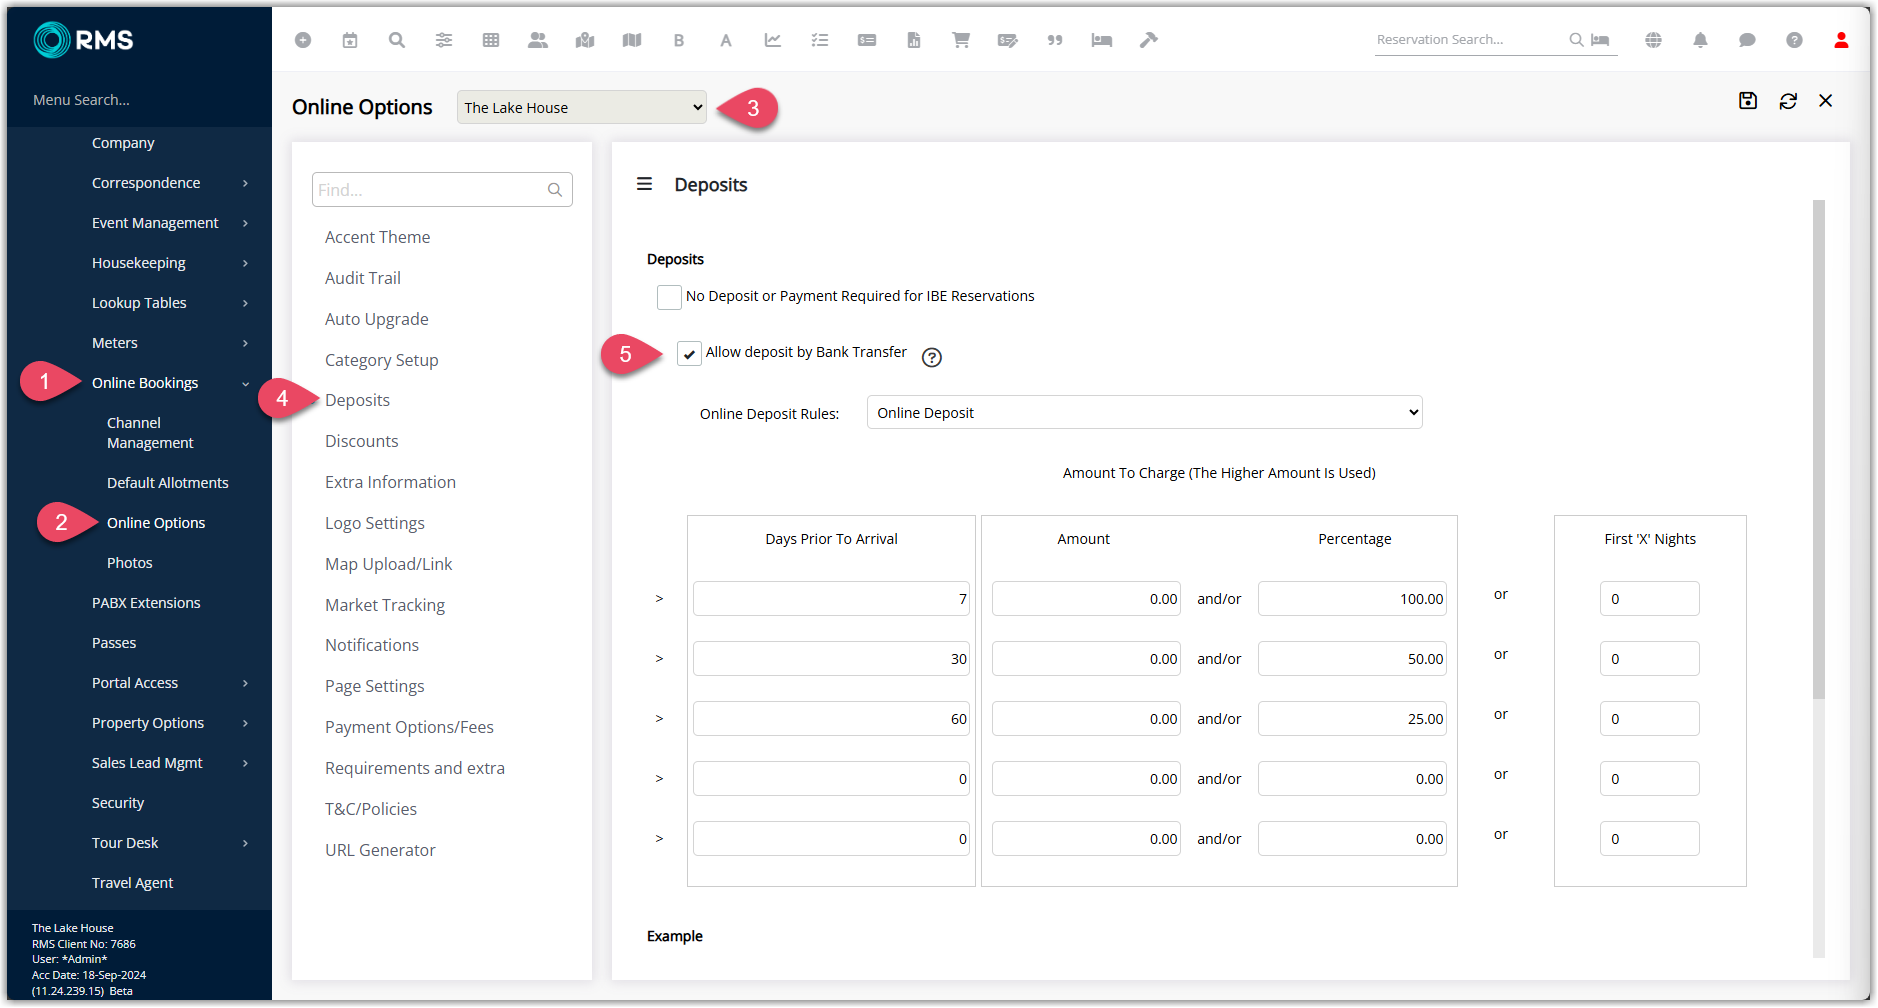
Task: Click the Find search field
Action: click(x=442, y=190)
